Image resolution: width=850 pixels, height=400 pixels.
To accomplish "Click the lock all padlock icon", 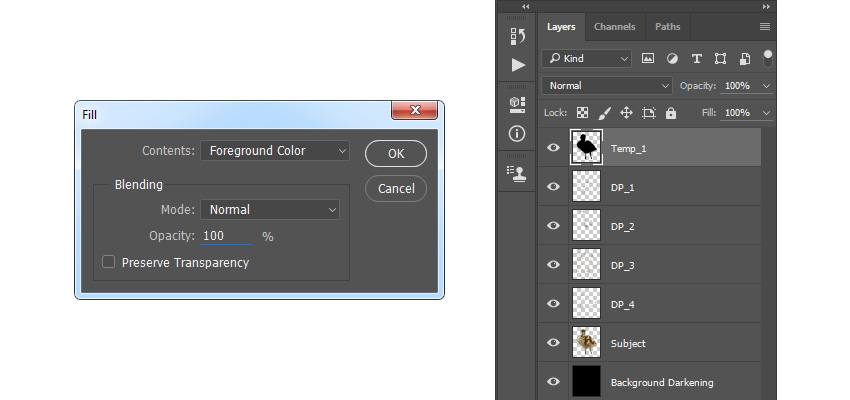I will [x=671, y=113].
